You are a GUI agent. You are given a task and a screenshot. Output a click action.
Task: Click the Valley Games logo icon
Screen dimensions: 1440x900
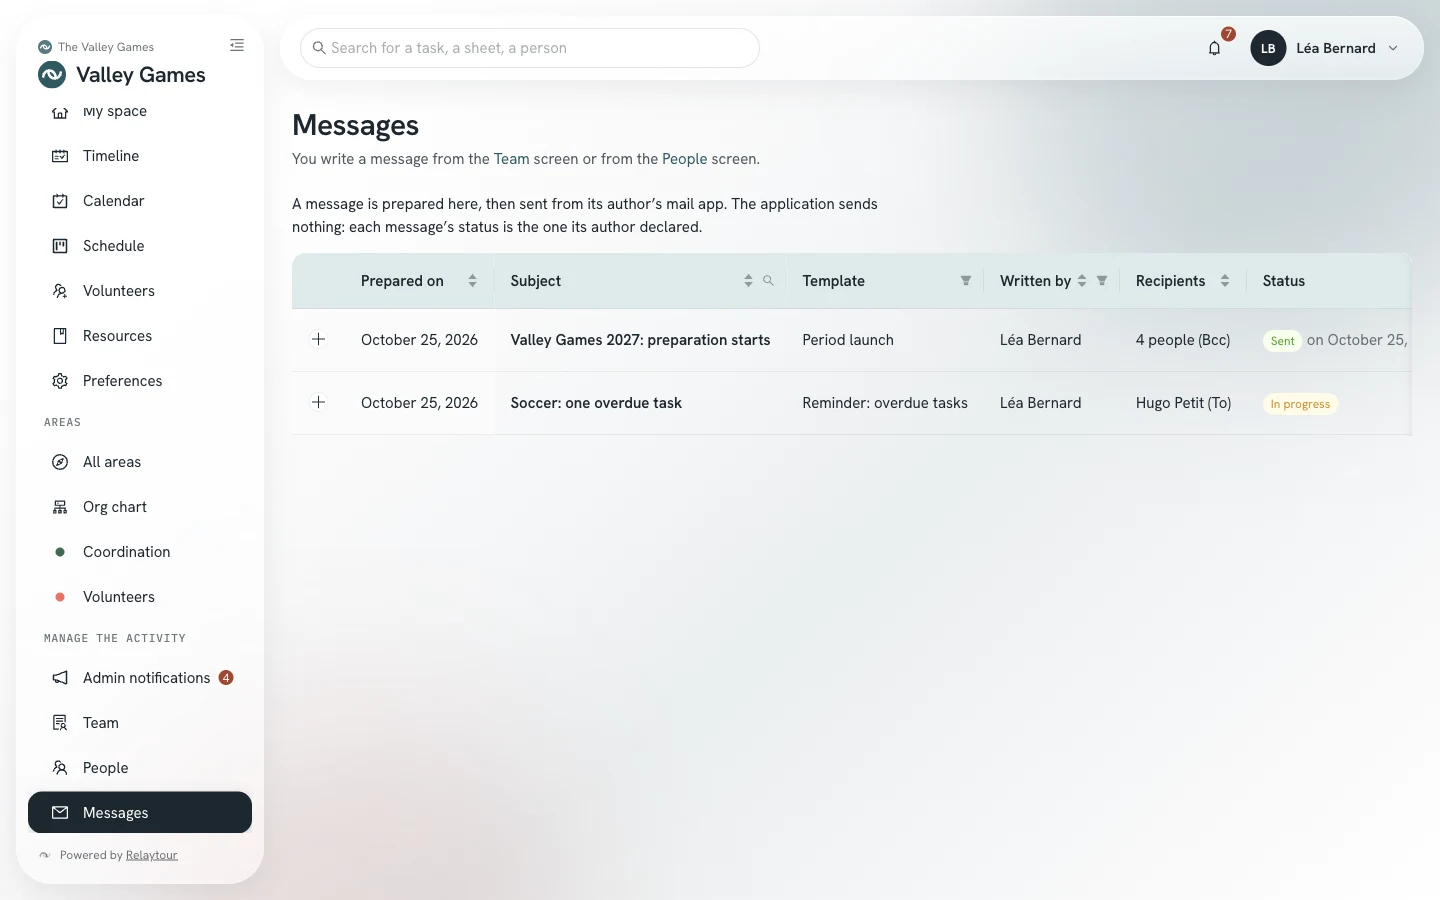click(52, 75)
